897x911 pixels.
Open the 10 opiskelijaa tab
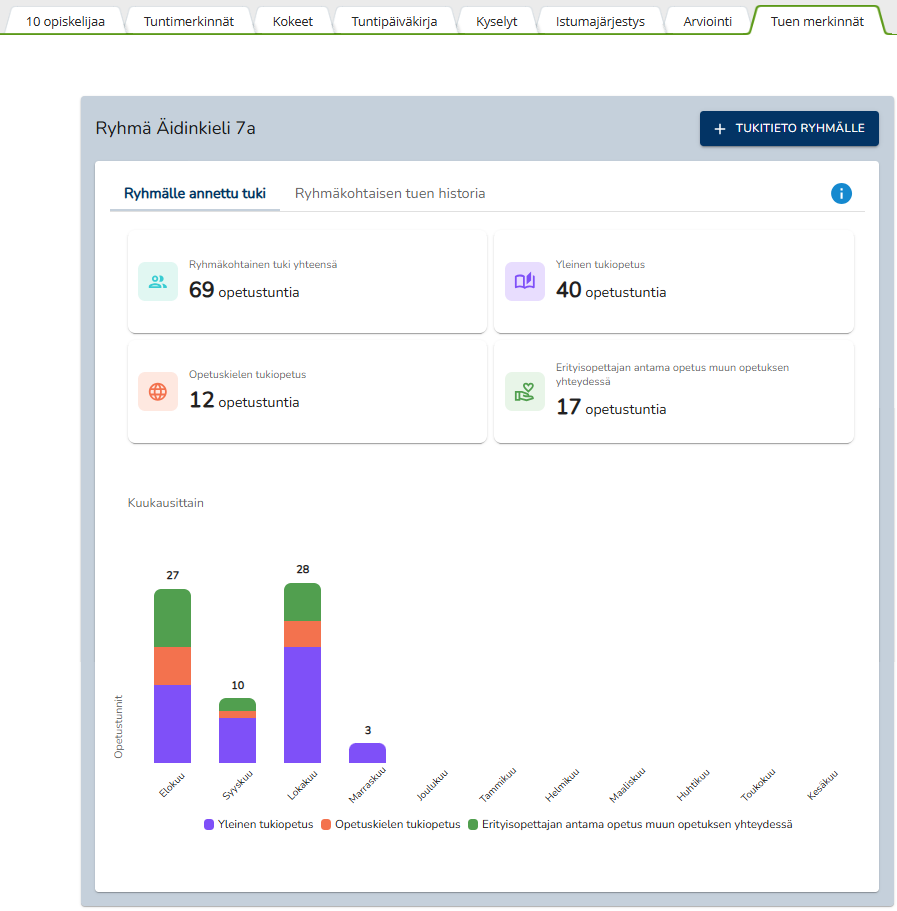pyautogui.click(x=65, y=21)
